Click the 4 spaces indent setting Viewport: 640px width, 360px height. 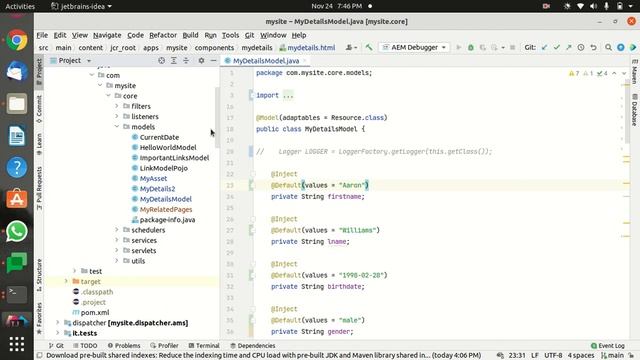[x=581, y=355]
